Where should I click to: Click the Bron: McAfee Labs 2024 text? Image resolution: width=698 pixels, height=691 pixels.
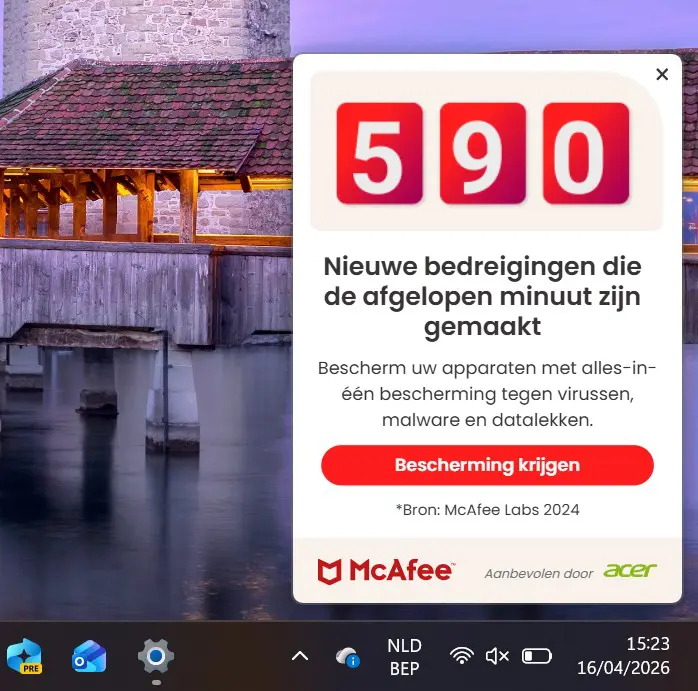487,509
